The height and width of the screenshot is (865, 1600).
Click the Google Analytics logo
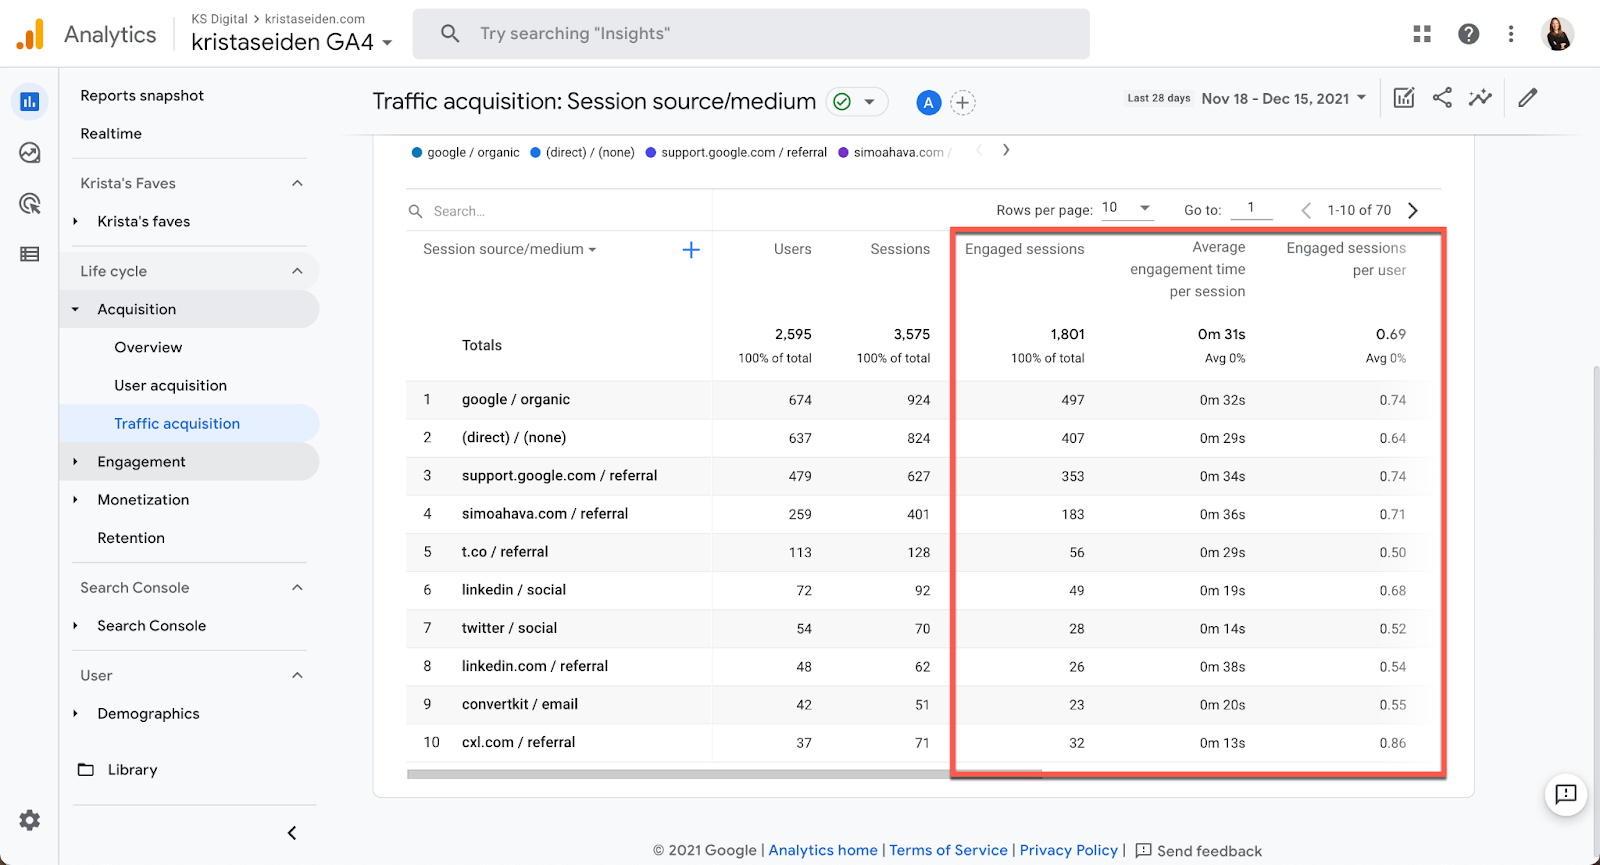pos(30,34)
